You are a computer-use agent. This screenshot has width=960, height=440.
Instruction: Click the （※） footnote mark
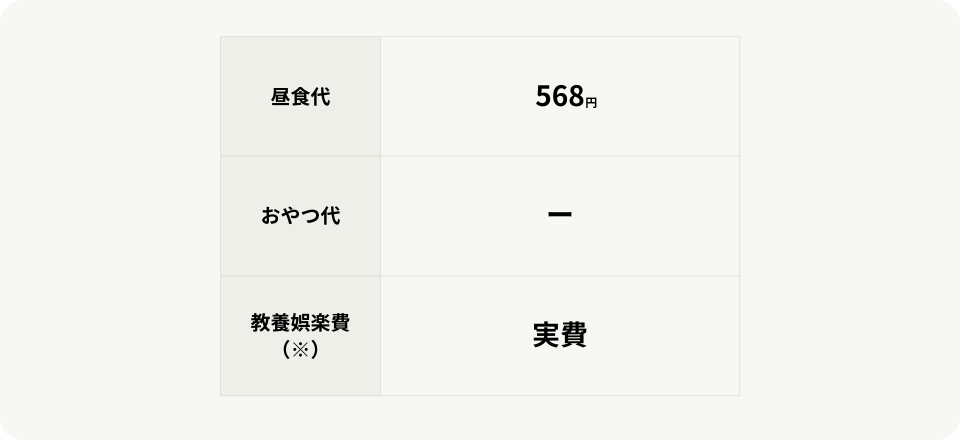pos(300,350)
